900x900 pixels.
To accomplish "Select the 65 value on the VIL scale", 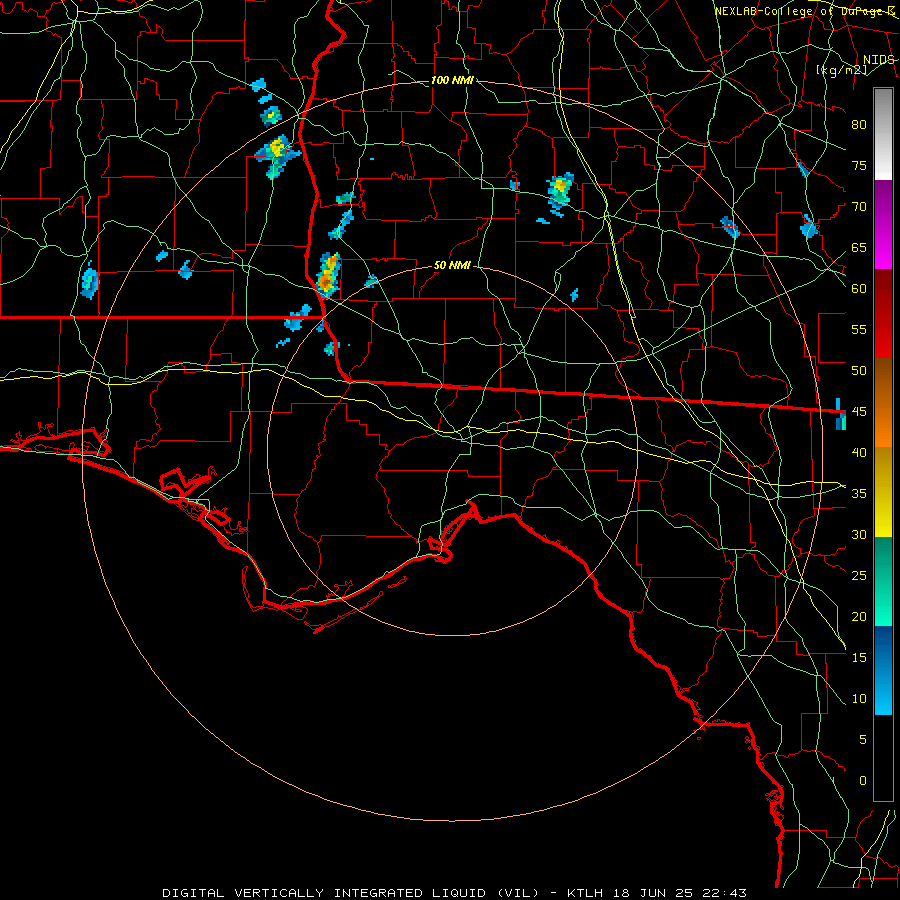I will click(859, 247).
